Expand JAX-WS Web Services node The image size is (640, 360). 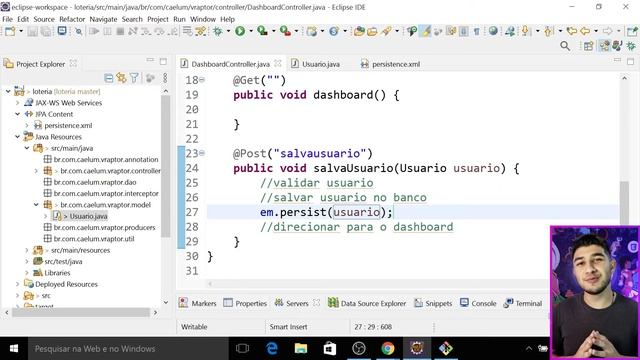click(x=18, y=103)
